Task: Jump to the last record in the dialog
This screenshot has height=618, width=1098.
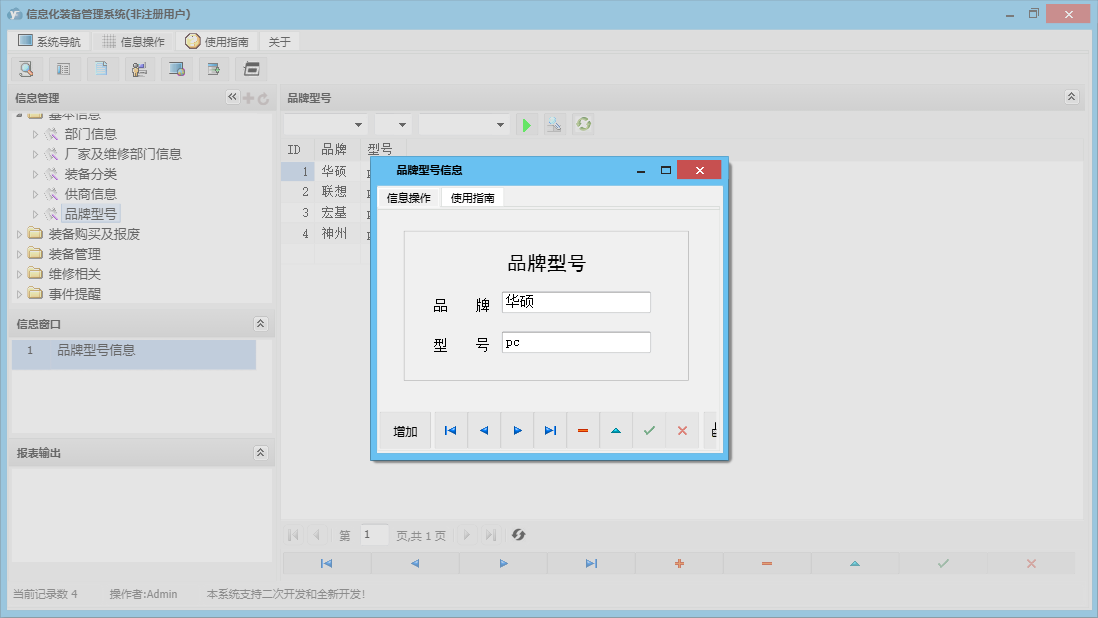Action: point(550,430)
